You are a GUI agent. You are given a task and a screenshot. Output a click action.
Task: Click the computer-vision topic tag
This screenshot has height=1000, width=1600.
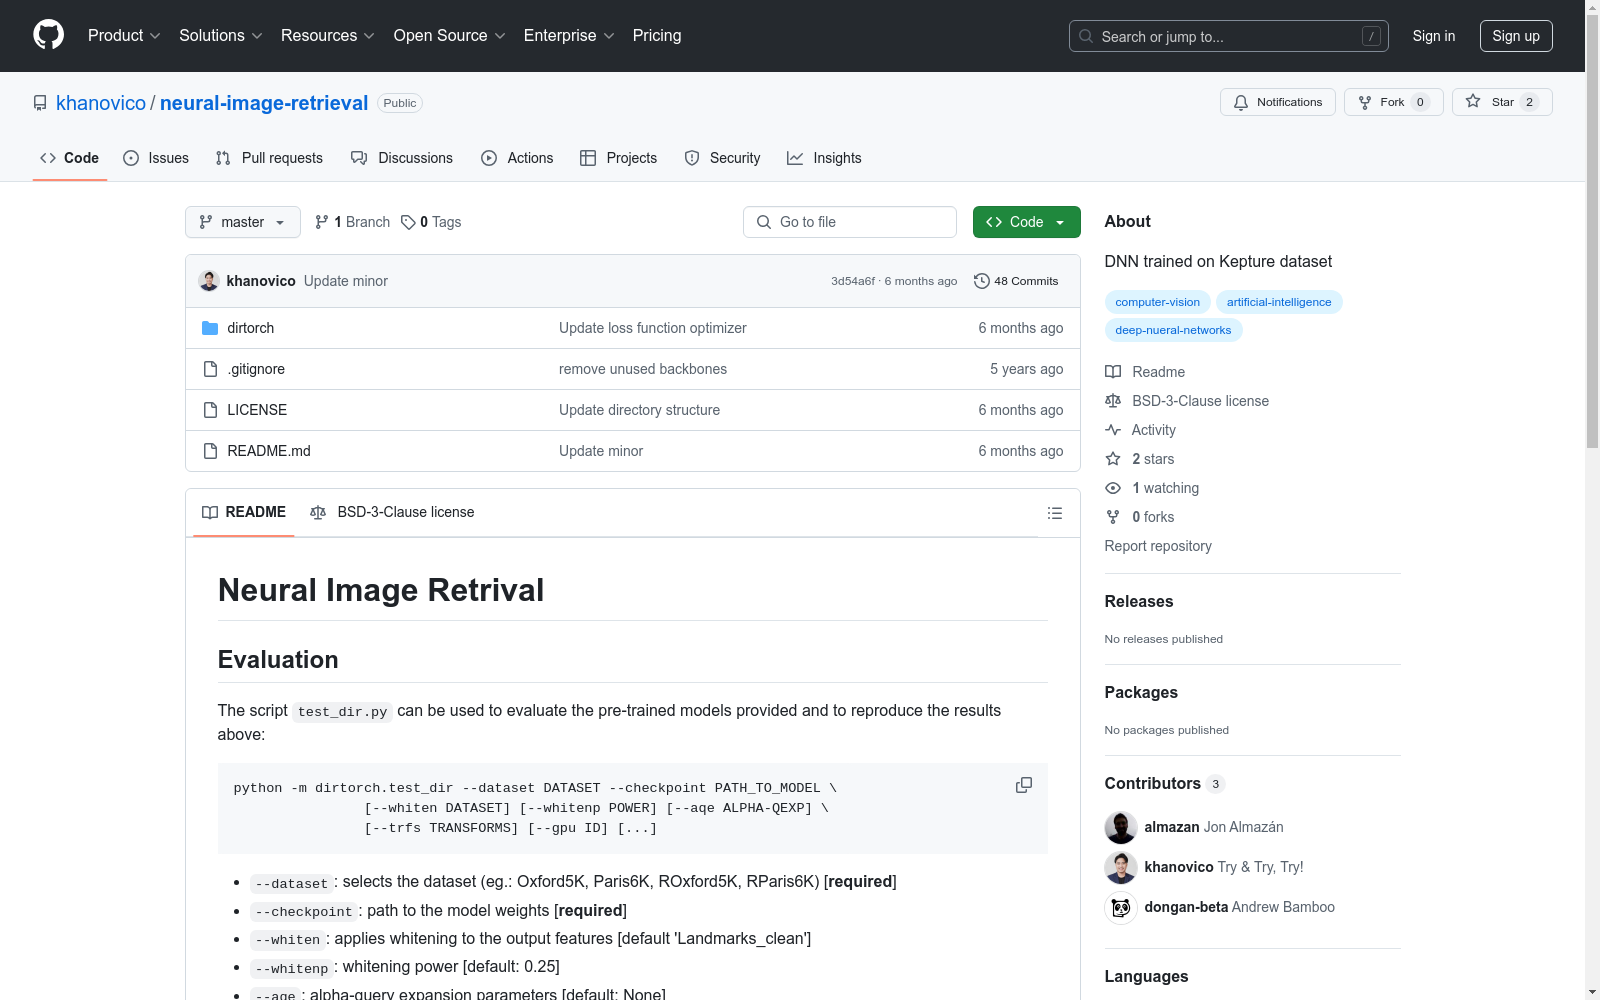[x=1158, y=302]
